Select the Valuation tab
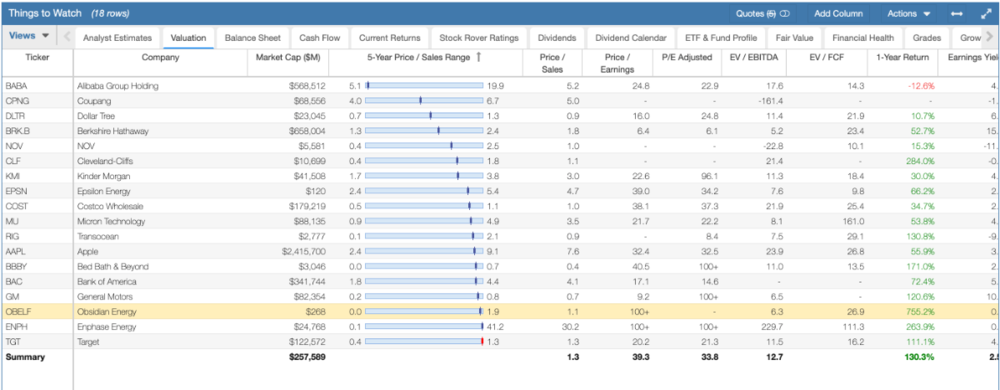The height and width of the screenshot is (390, 1000). coord(188,38)
